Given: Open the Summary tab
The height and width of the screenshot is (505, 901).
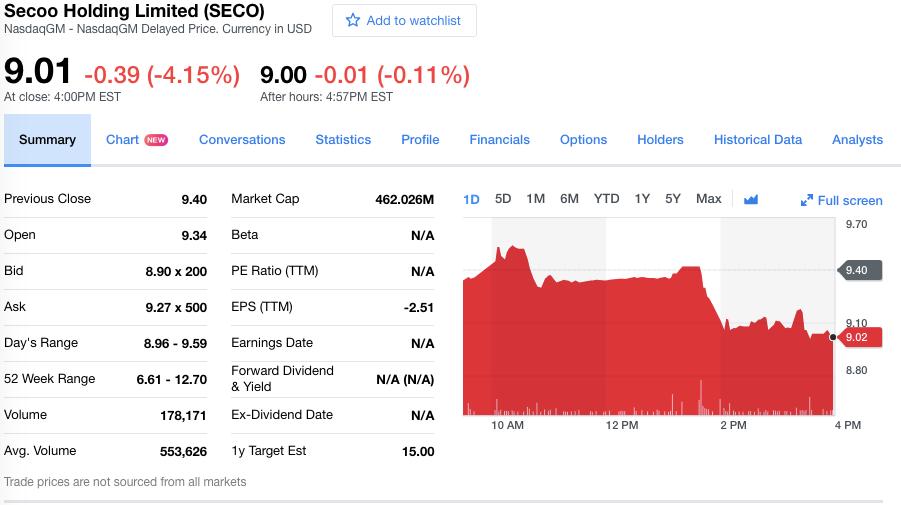Looking at the screenshot, I should [47, 140].
